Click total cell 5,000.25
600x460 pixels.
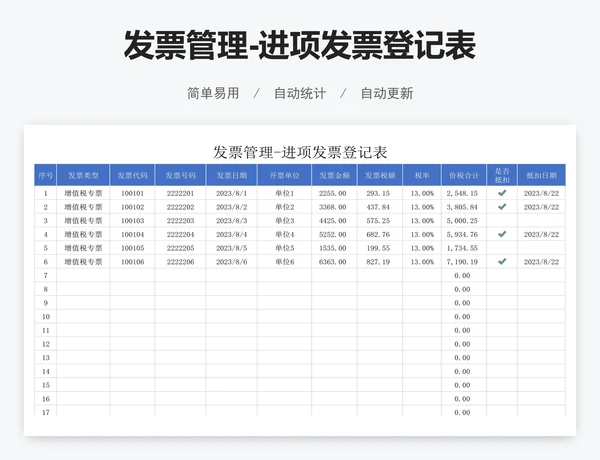coord(462,221)
